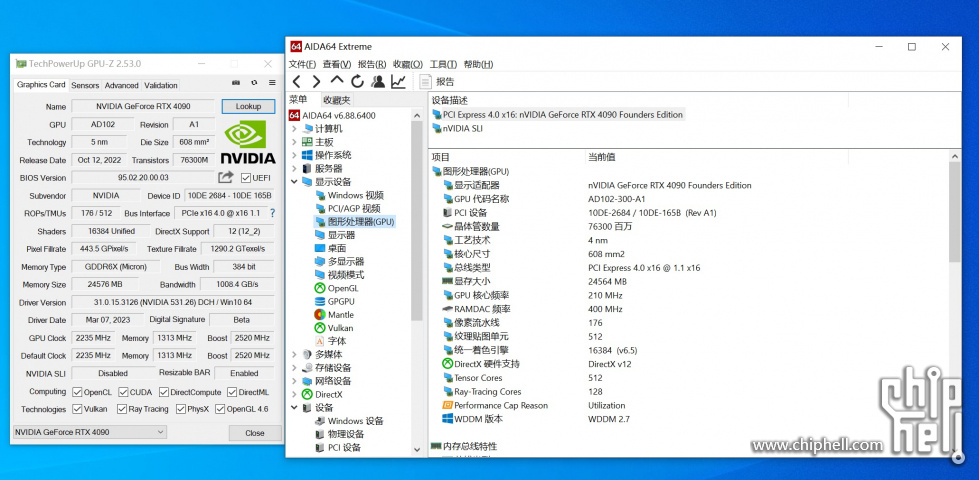Screen dimensions: 979x480
Task: Open the AIDA64 user profile icon
Action: pos(378,81)
